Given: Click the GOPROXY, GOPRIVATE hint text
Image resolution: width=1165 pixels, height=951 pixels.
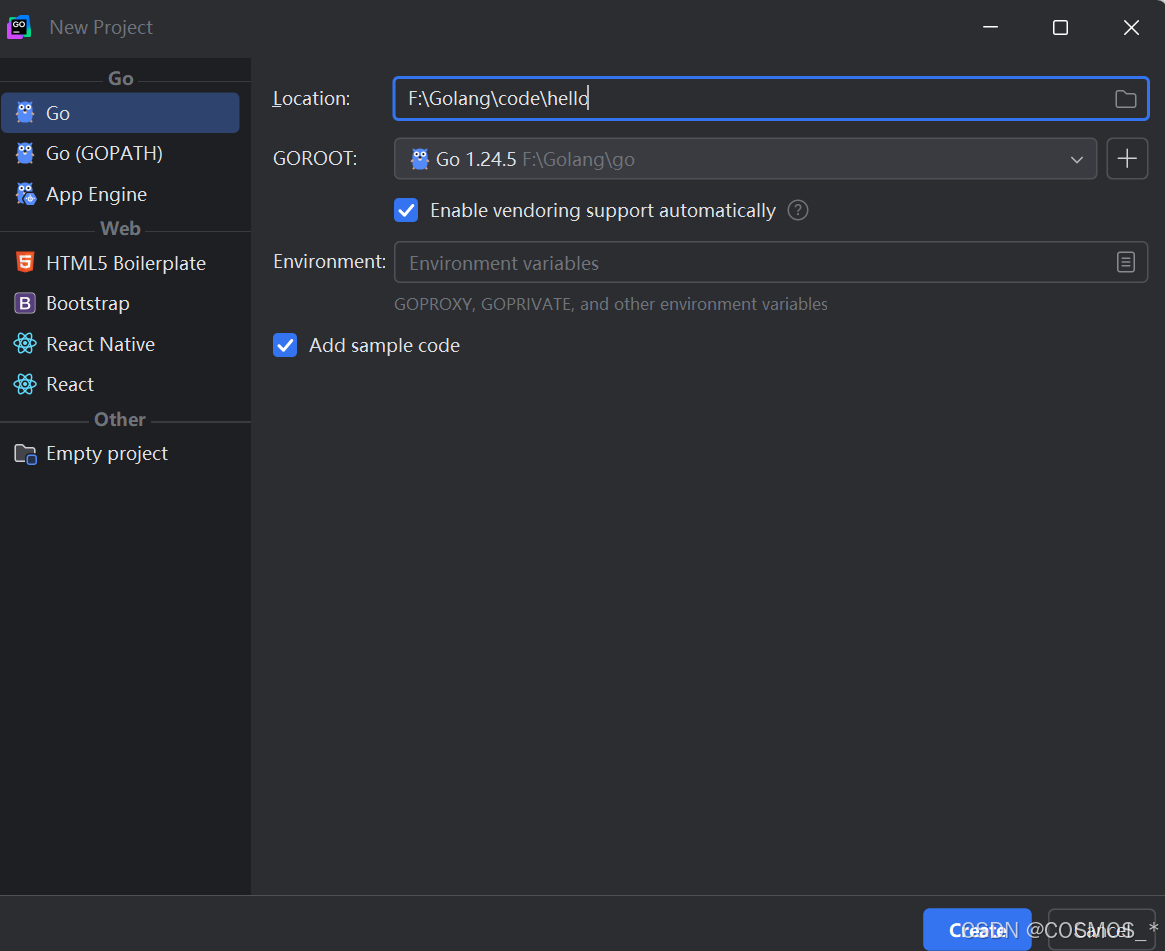Looking at the screenshot, I should (611, 304).
